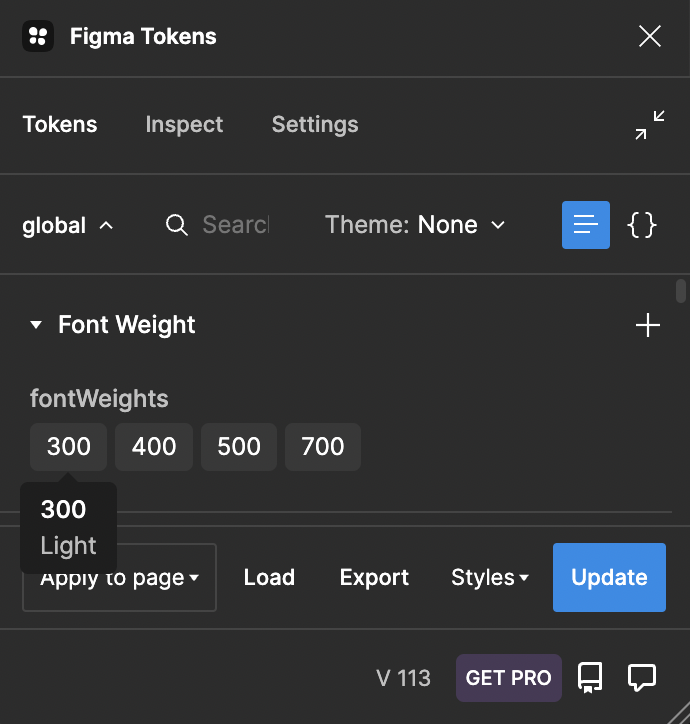The width and height of the screenshot is (690, 724).
Task: Collapse the Font Weight section
Action: pos(36,325)
